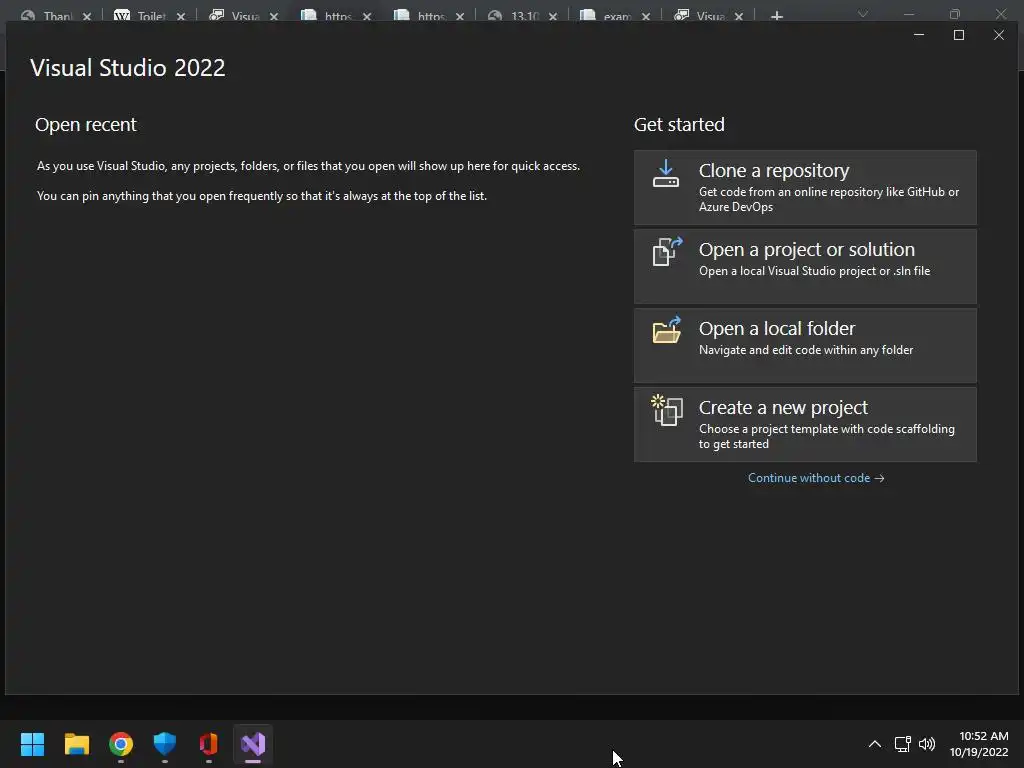Click text "Get code from an online repository"
The height and width of the screenshot is (768, 1024).
pos(790,192)
